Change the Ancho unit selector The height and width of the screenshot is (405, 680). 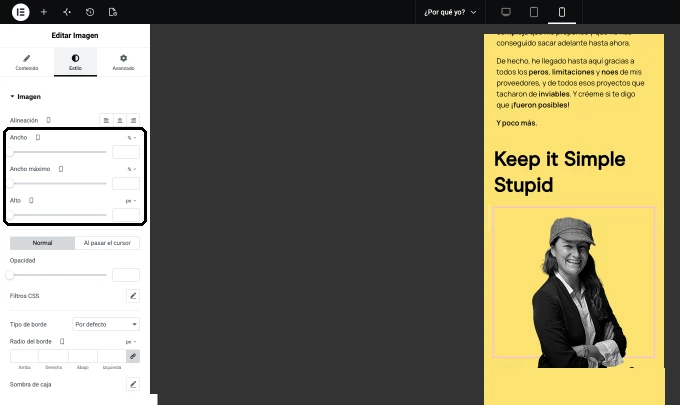pos(131,137)
